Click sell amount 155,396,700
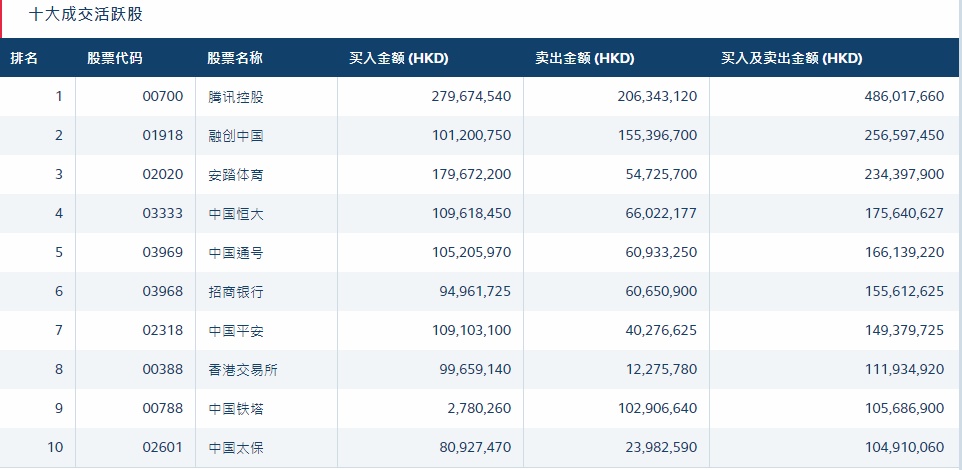The image size is (962, 470). (657, 136)
